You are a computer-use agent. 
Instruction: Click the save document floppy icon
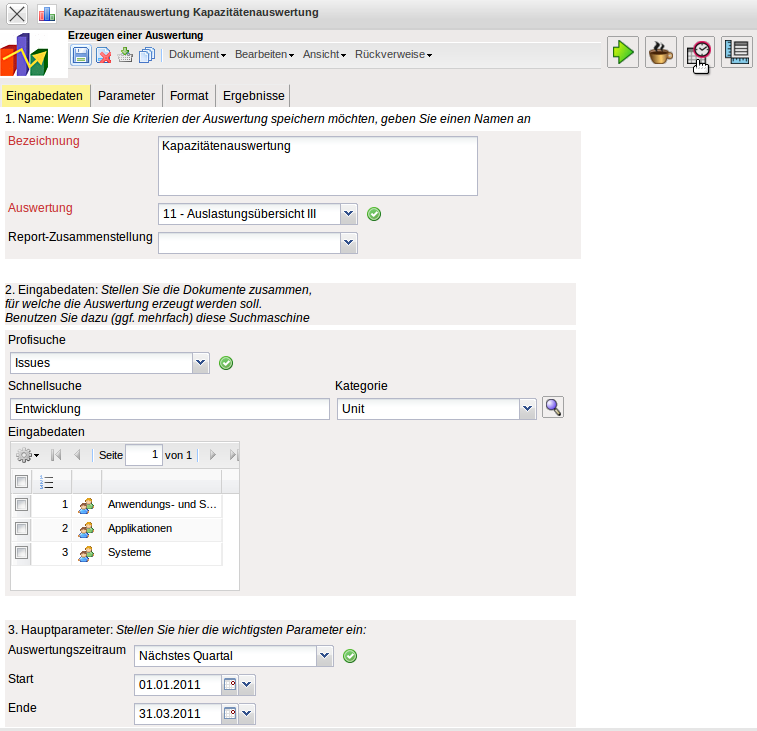pos(81,55)
